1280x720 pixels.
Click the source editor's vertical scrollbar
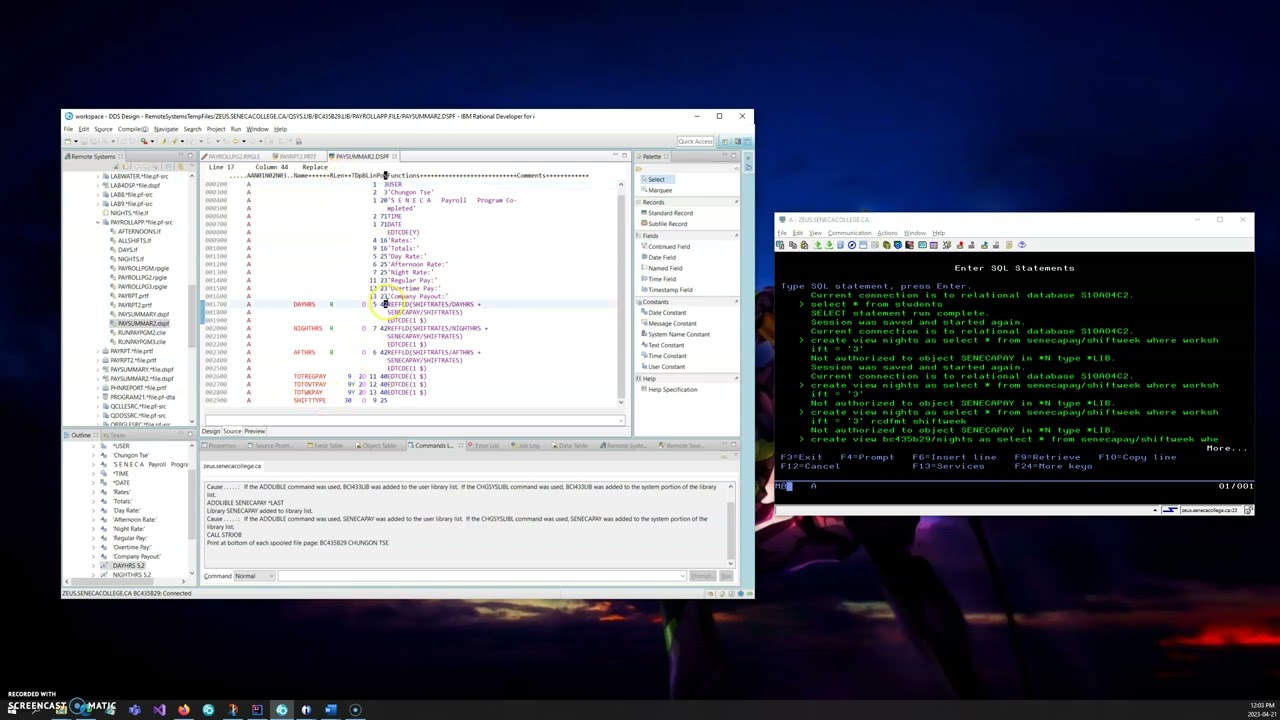click(x=621, y=292)
